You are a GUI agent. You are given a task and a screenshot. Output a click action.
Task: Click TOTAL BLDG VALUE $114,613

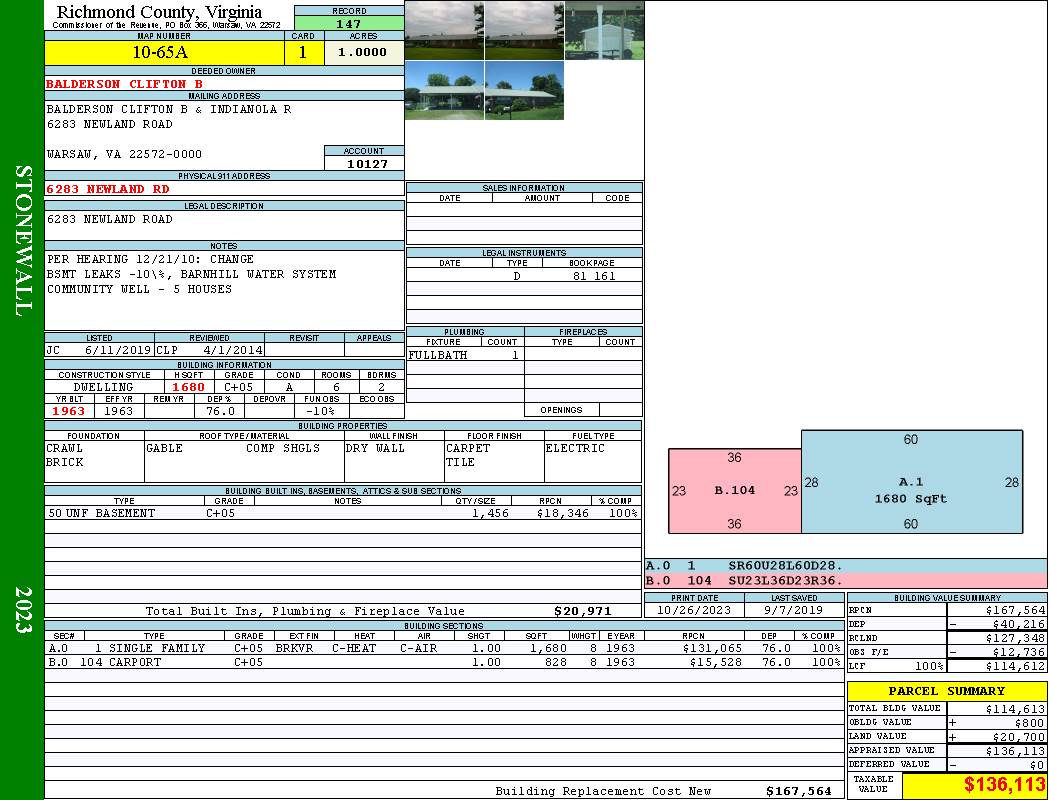coord(1015,709)
